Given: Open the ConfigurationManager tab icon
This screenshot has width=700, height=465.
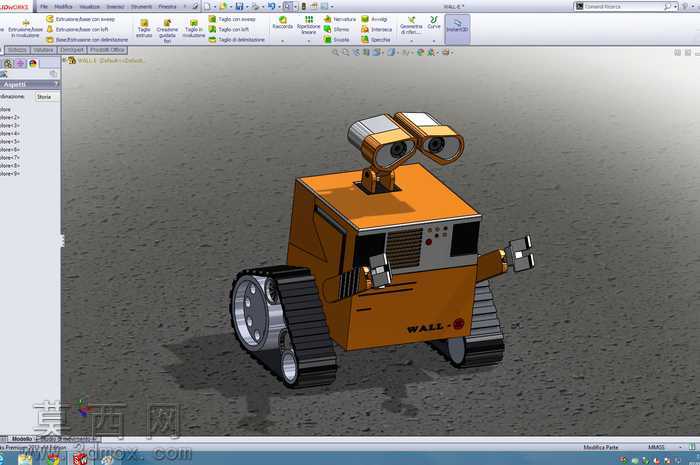Looking at the screenshot, I should 8,64.
